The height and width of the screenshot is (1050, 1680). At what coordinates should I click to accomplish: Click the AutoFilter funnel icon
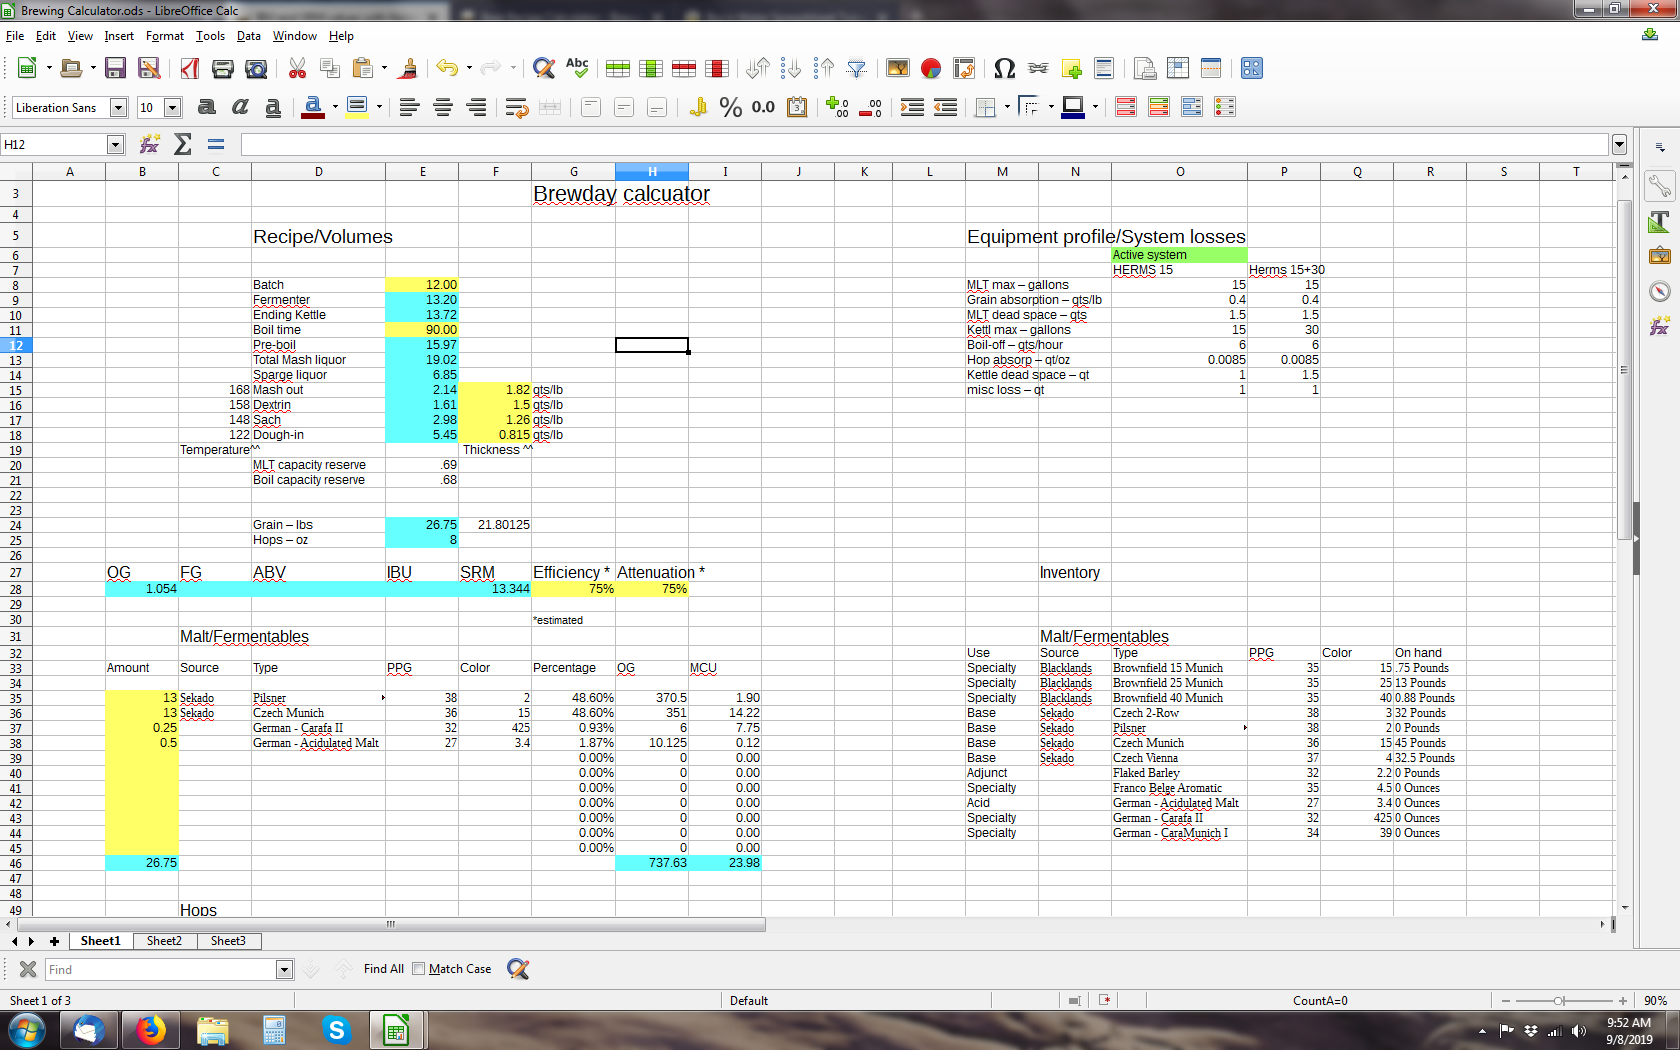tap(857, 68)
